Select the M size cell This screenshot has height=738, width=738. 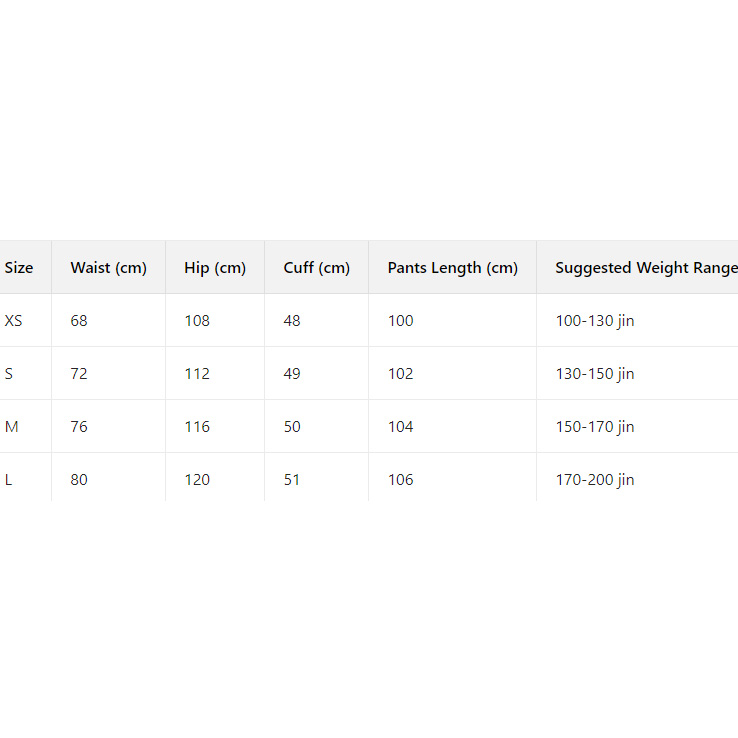click(12, 427)
